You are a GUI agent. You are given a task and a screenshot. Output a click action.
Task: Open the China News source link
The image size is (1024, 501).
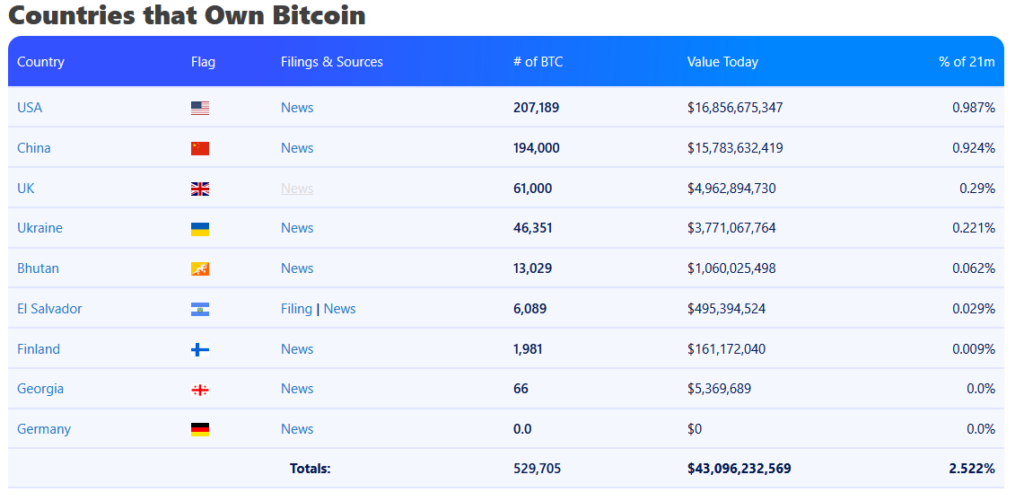tap(297, 148)
